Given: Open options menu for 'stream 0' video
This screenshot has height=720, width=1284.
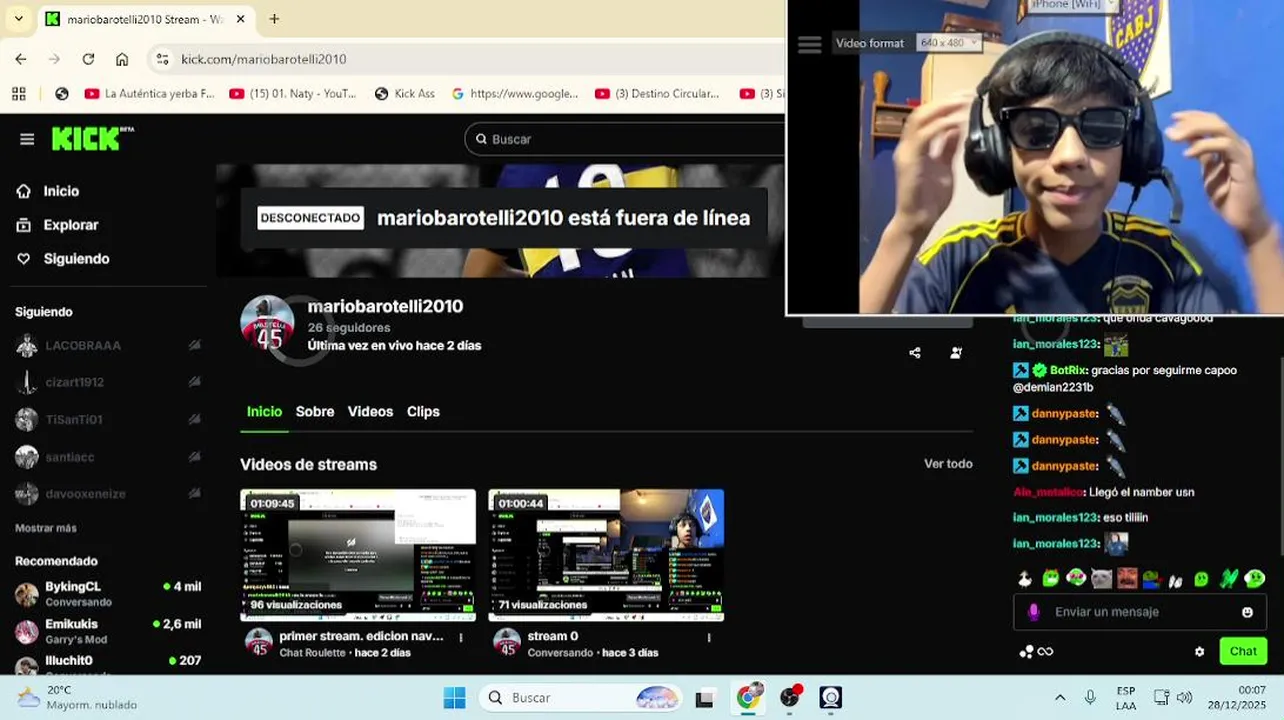Looking at the screenshot, I should coord(709,637).
